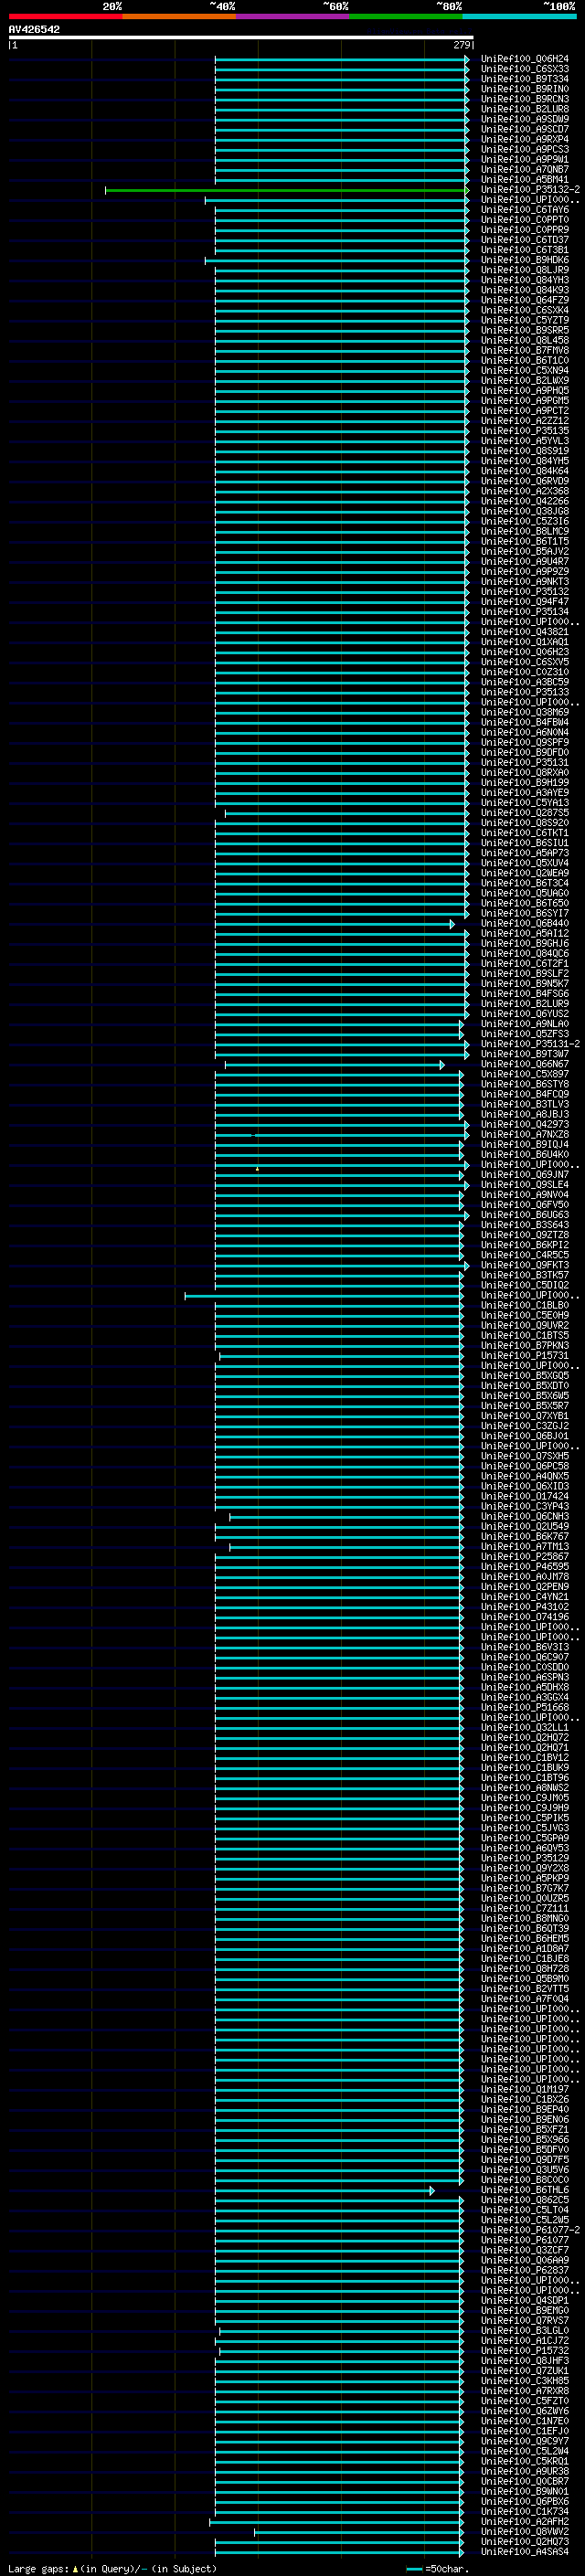
Task: Select hit label UniRef100_Q7ZUK1
Action: (524, 2371)
